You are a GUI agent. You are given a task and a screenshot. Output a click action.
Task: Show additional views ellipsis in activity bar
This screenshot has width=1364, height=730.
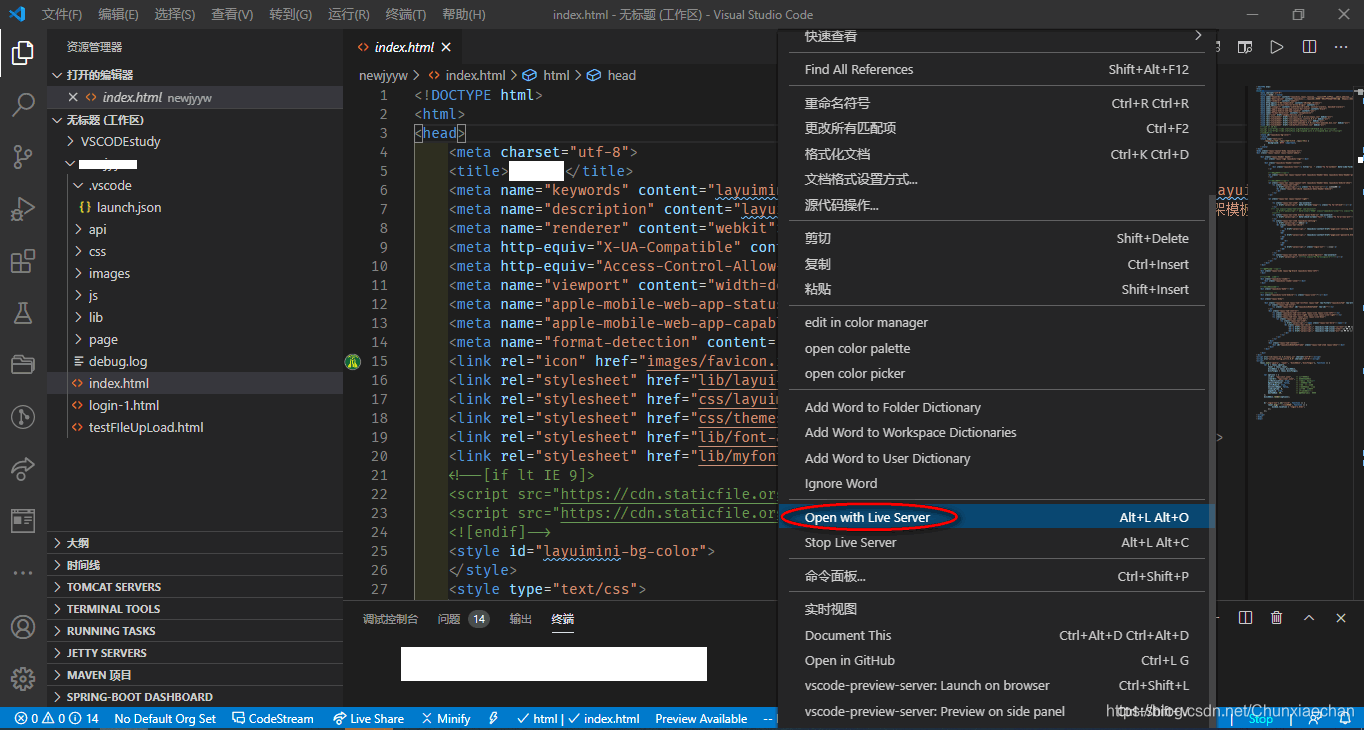pos(23,573)
